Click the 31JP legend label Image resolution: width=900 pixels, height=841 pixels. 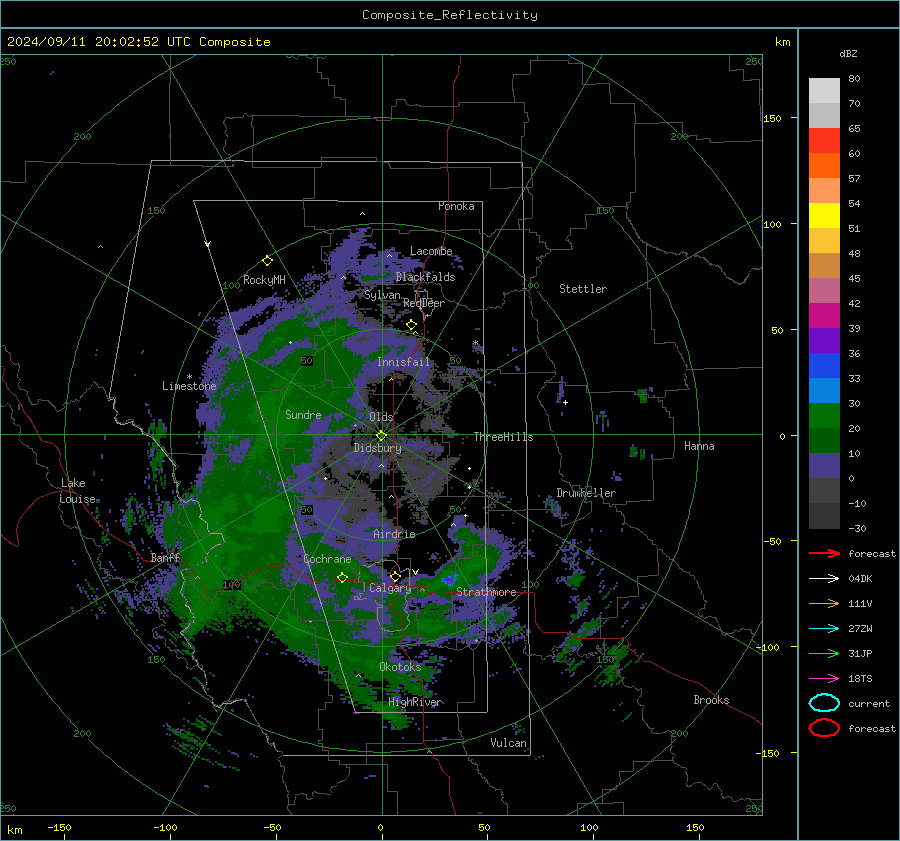tap(860, 653)
